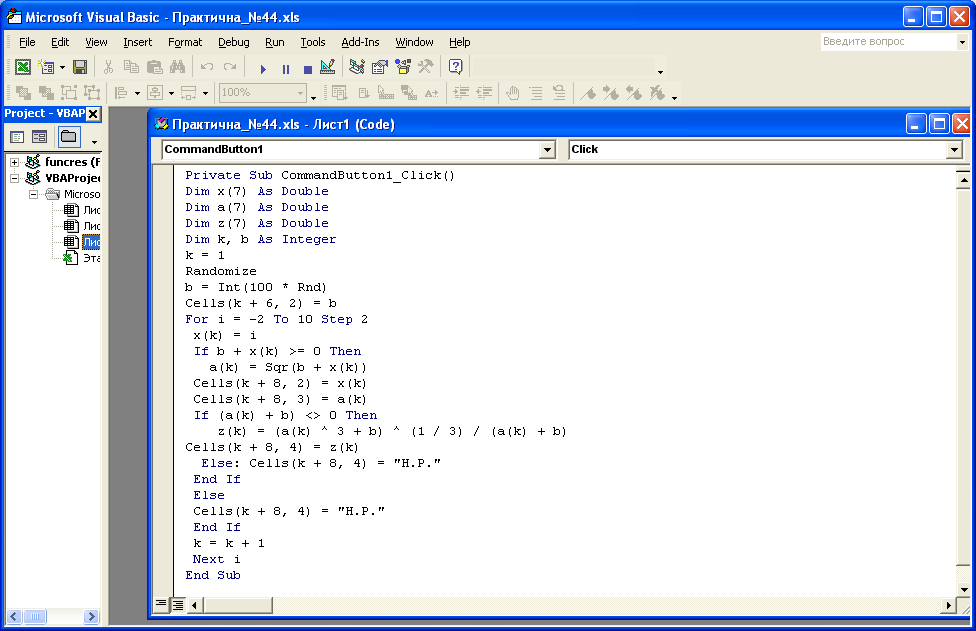This screenshot has width=976, height=631.
Task: Click the Redo arrow icon
Action: 230,67
